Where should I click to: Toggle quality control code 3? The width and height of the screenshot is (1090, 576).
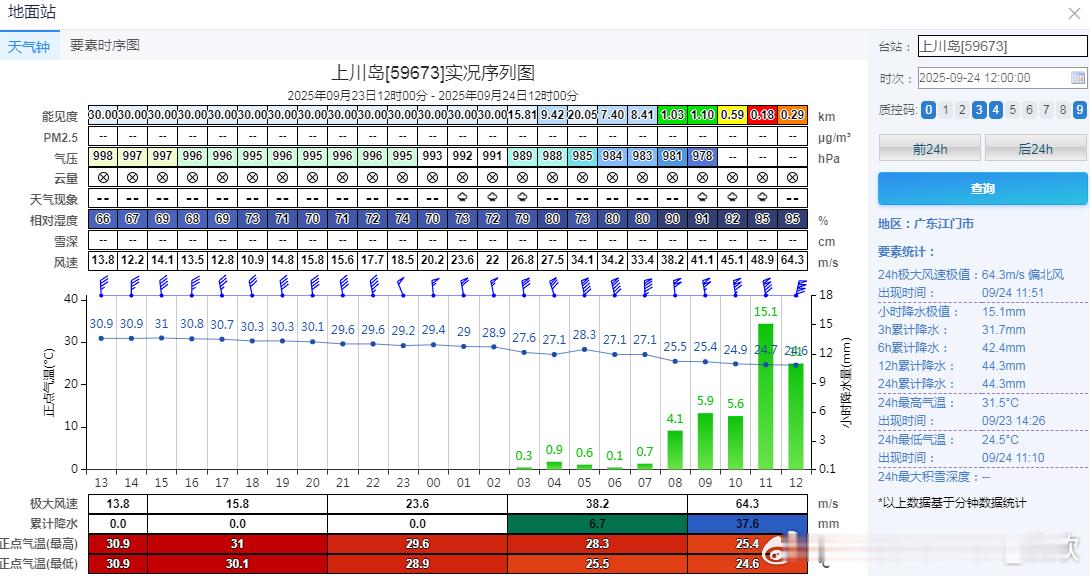pos(979,109)
